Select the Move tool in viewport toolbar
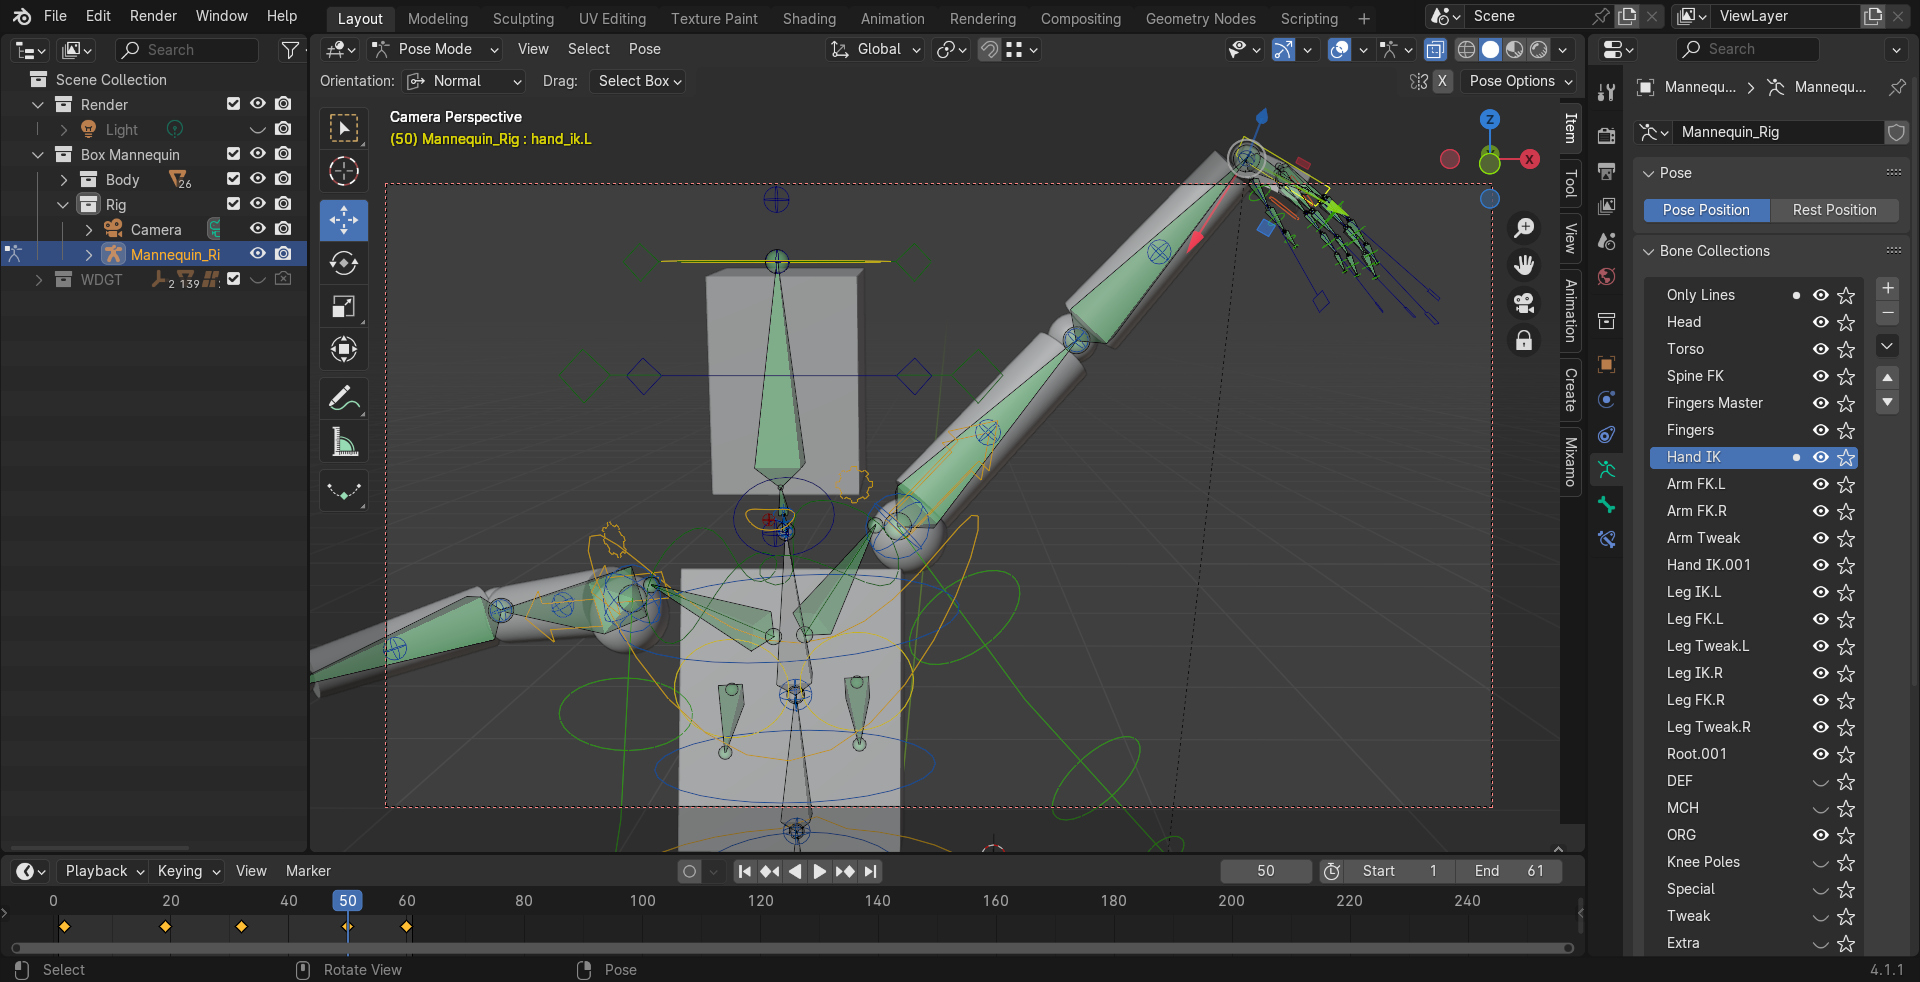 (x=344, y=220)
